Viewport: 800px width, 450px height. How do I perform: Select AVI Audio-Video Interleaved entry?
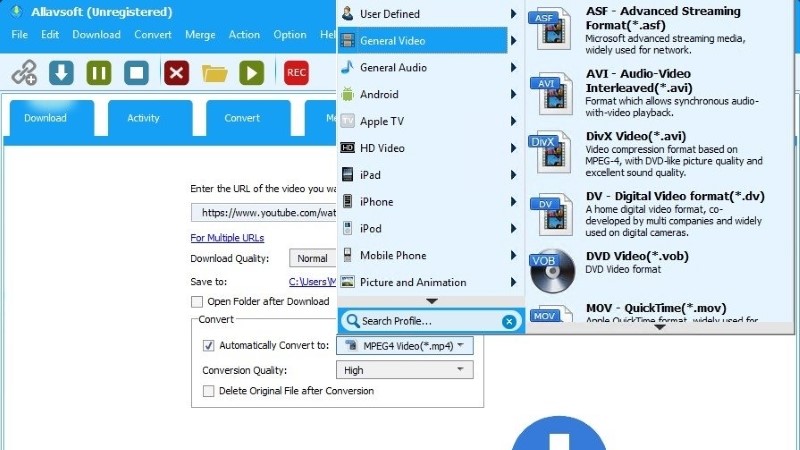click(x=659, y=93)
